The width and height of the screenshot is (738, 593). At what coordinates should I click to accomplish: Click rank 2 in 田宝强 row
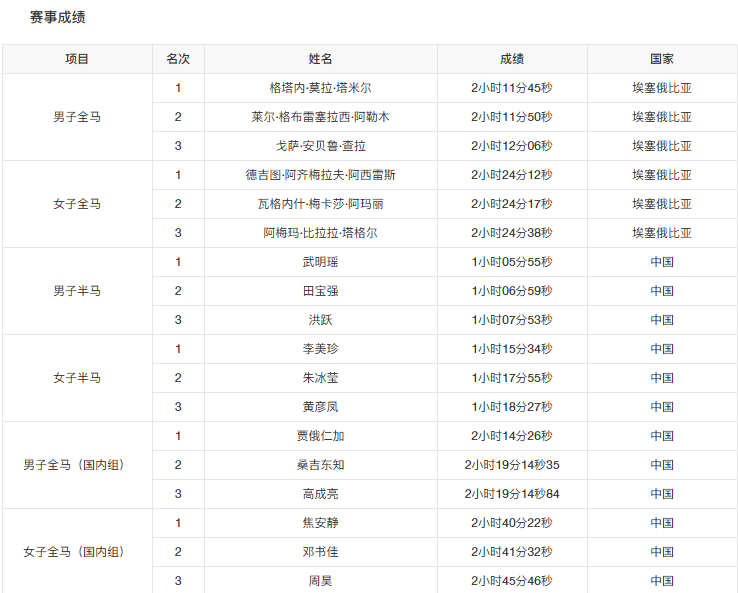click(x=178, y=291)
